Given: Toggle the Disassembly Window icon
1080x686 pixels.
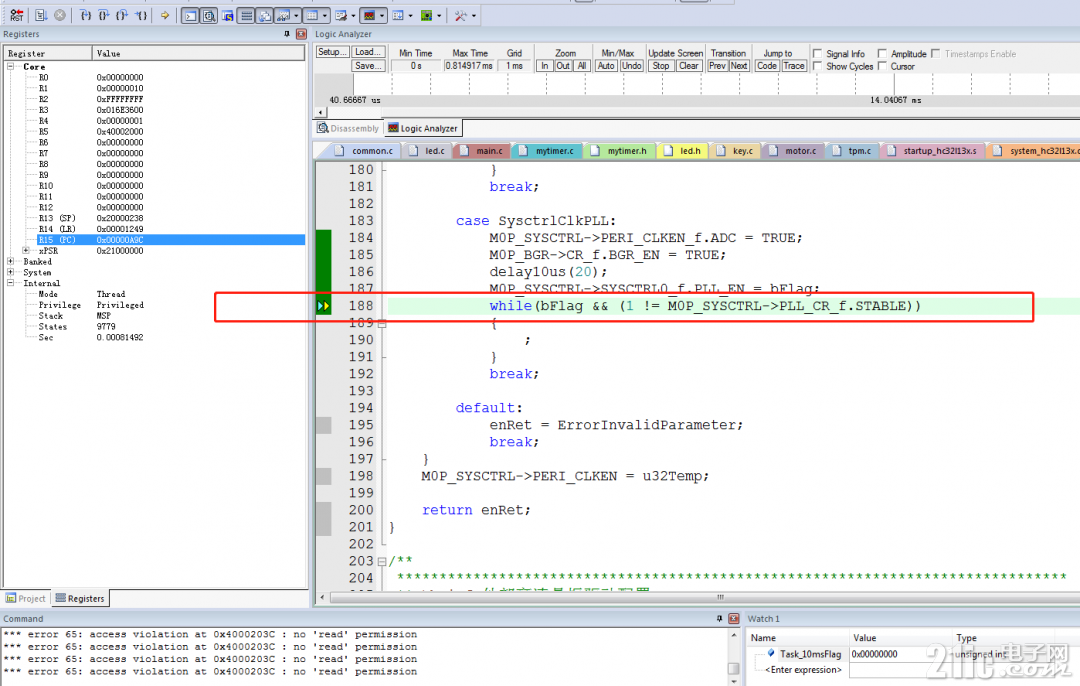Looking at the screenshot, I should [209, 15].
